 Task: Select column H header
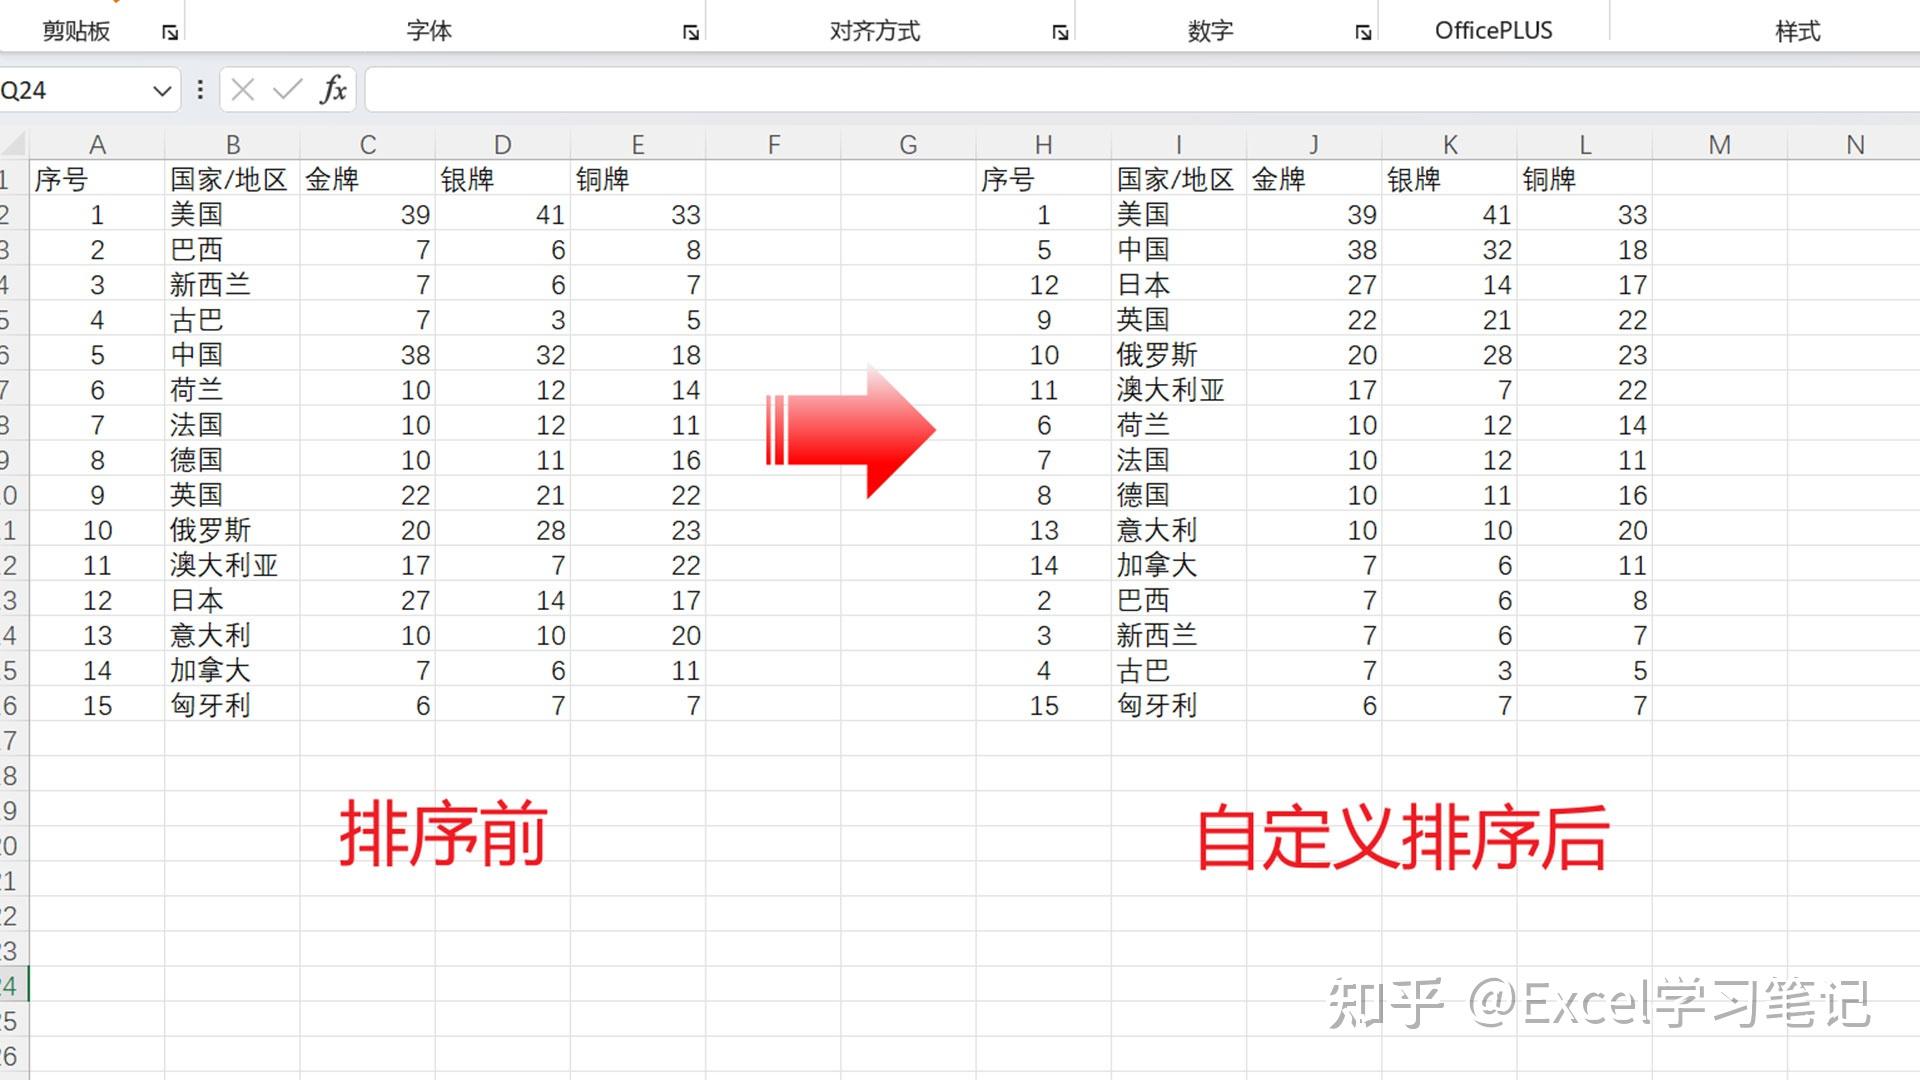[1043, 145]
